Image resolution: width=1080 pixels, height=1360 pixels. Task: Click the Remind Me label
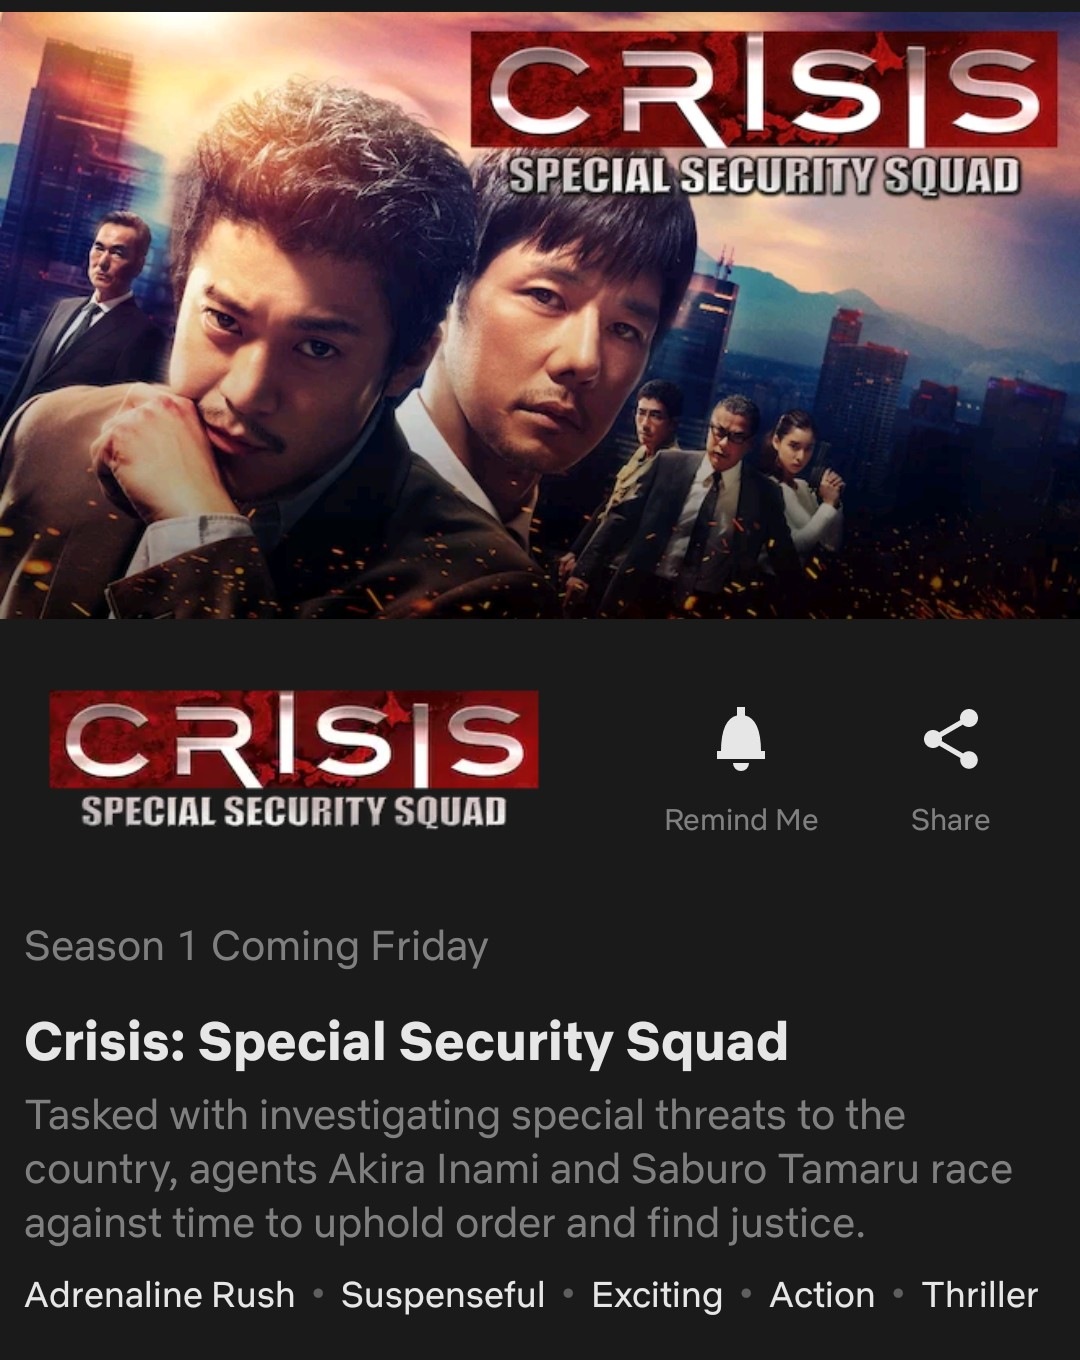741,820
